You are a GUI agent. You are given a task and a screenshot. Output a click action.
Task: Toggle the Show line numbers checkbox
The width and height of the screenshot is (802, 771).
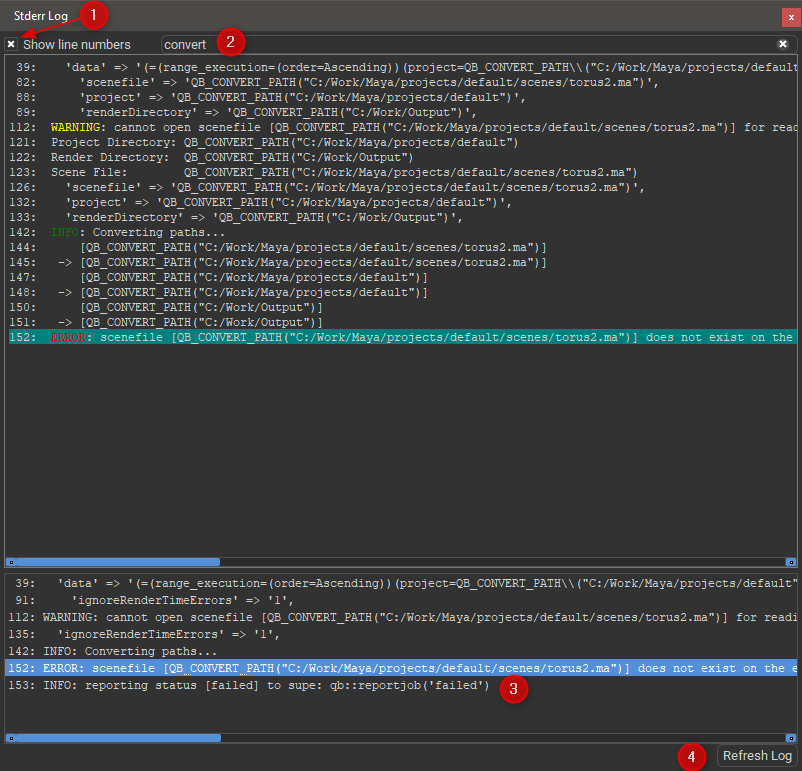11,44
